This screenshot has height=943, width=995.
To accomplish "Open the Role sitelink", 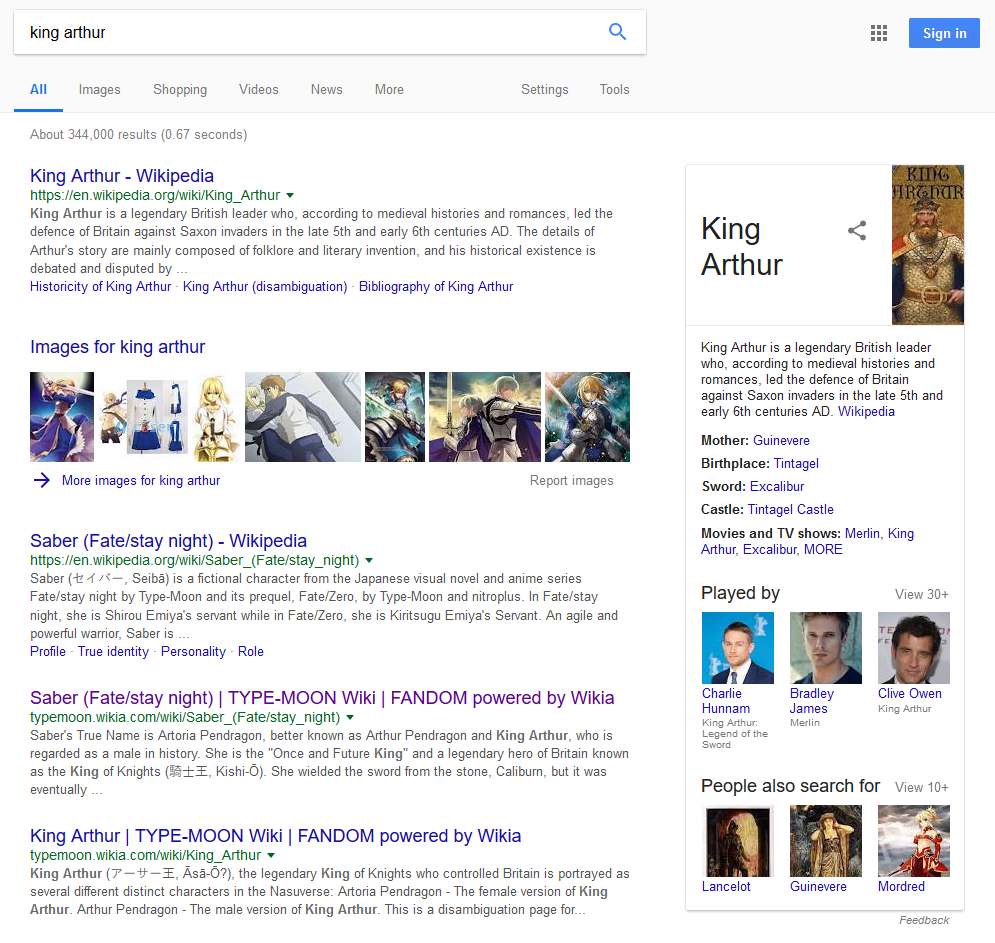I will click(x=251, y=652).
